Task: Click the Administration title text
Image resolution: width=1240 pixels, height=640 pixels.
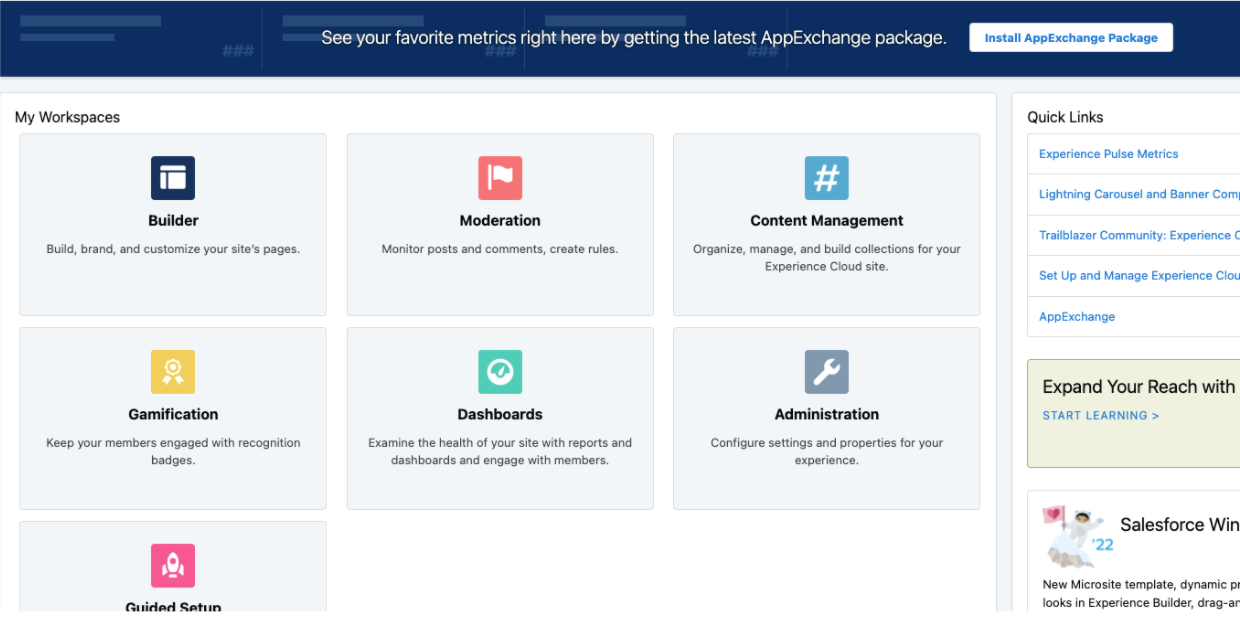Action: click(827, 414)
